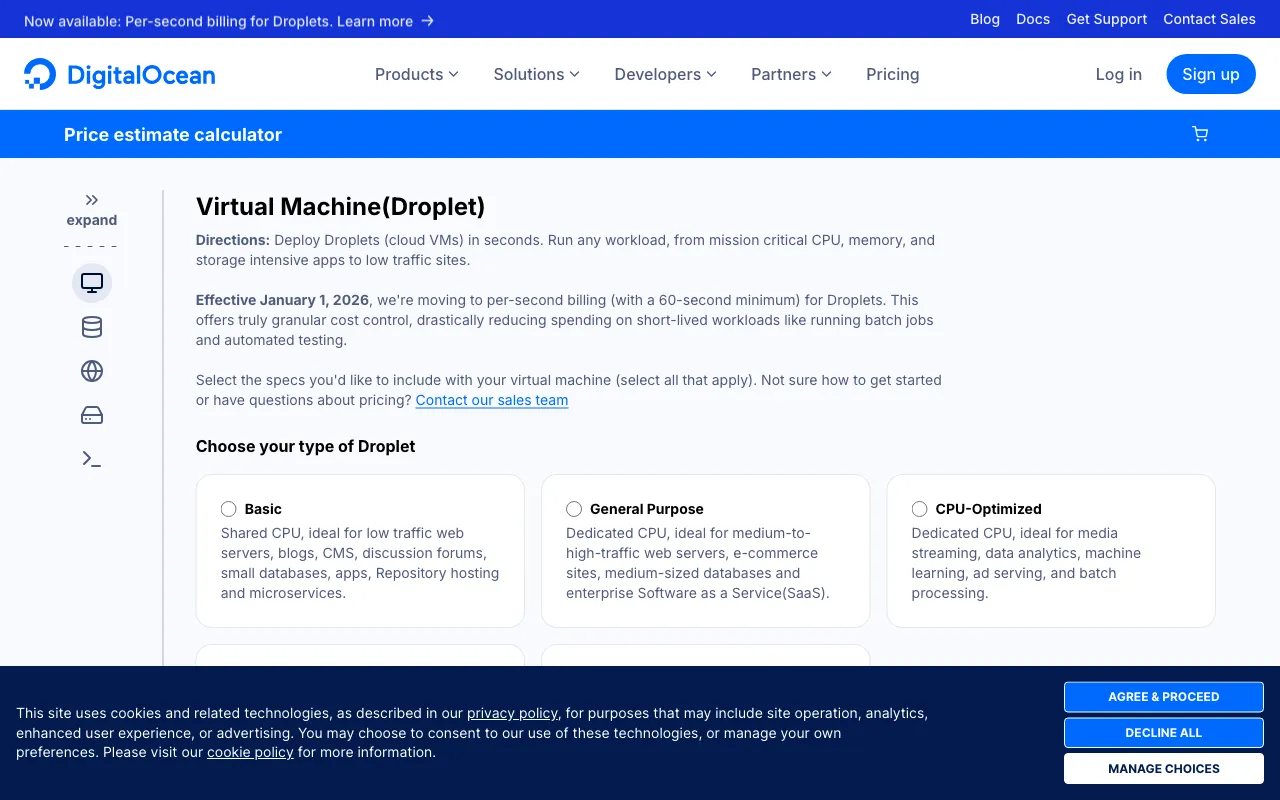Select the database cylinder icon in sidebar
This screenshot has height=800, width=1280.
(x=92, y=327)
